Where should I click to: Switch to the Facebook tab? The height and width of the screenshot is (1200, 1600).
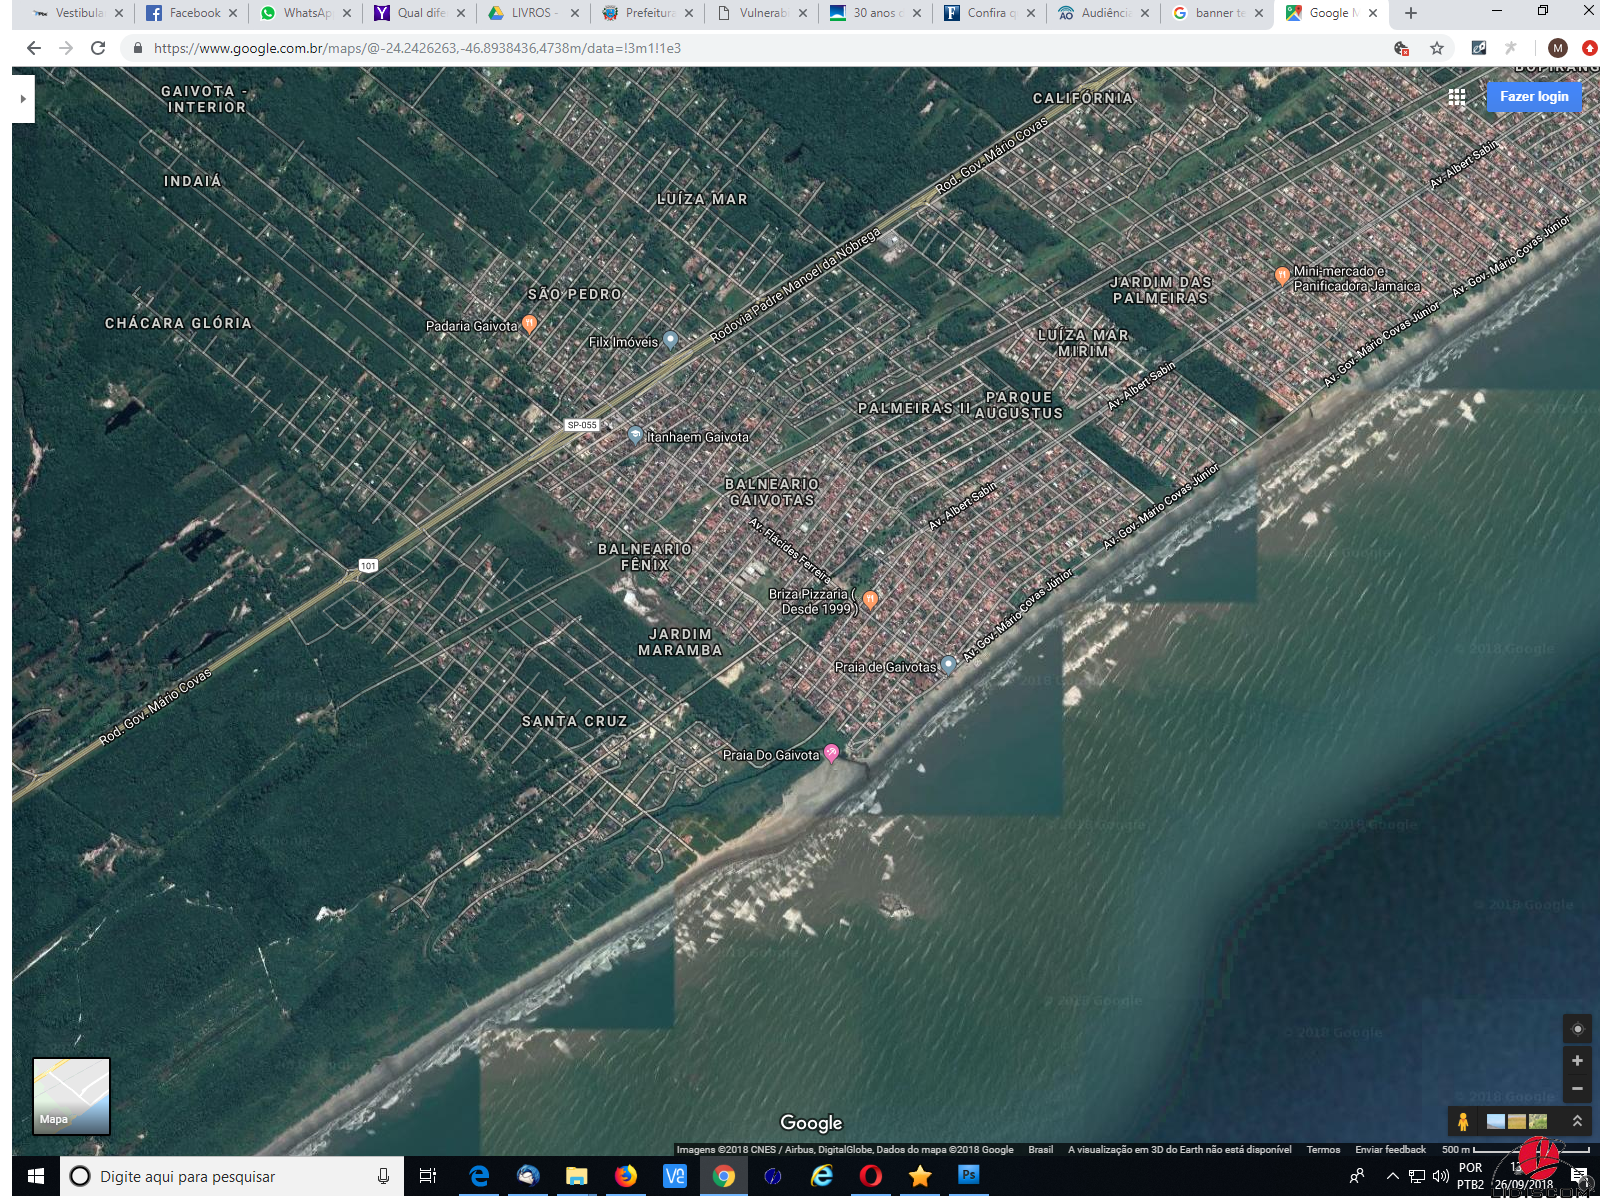tap(190, 13)
